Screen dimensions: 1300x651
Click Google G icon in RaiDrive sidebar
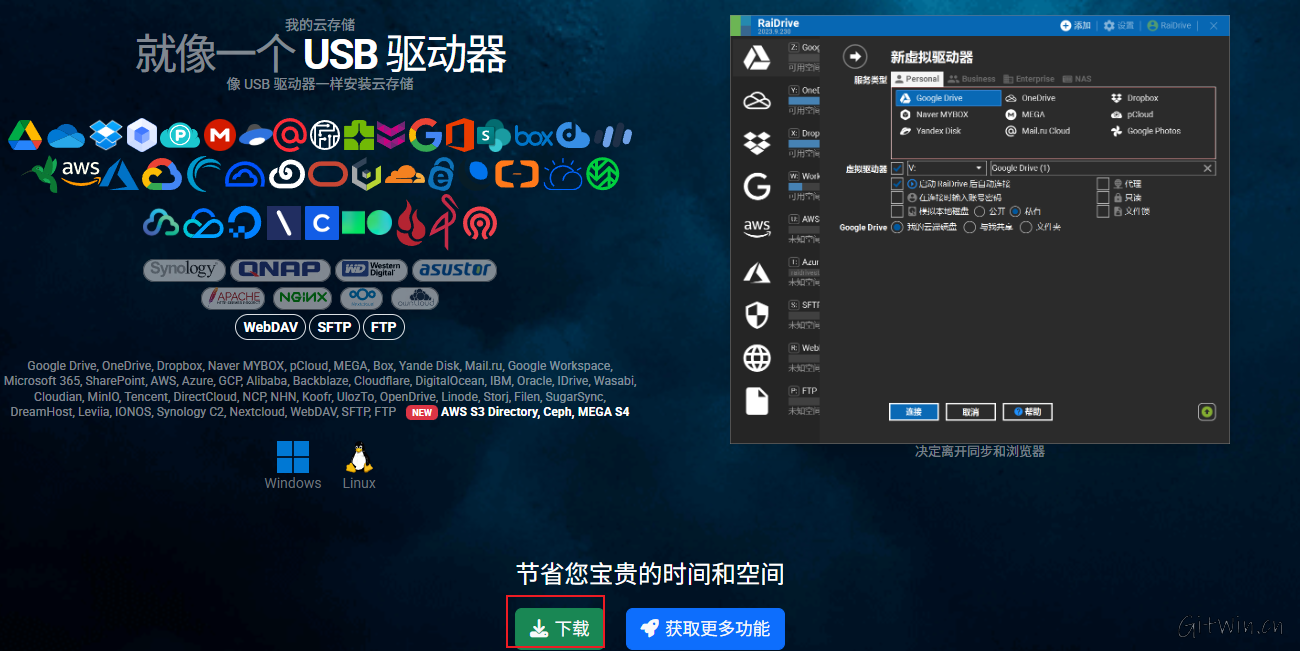tap(756, 186)
